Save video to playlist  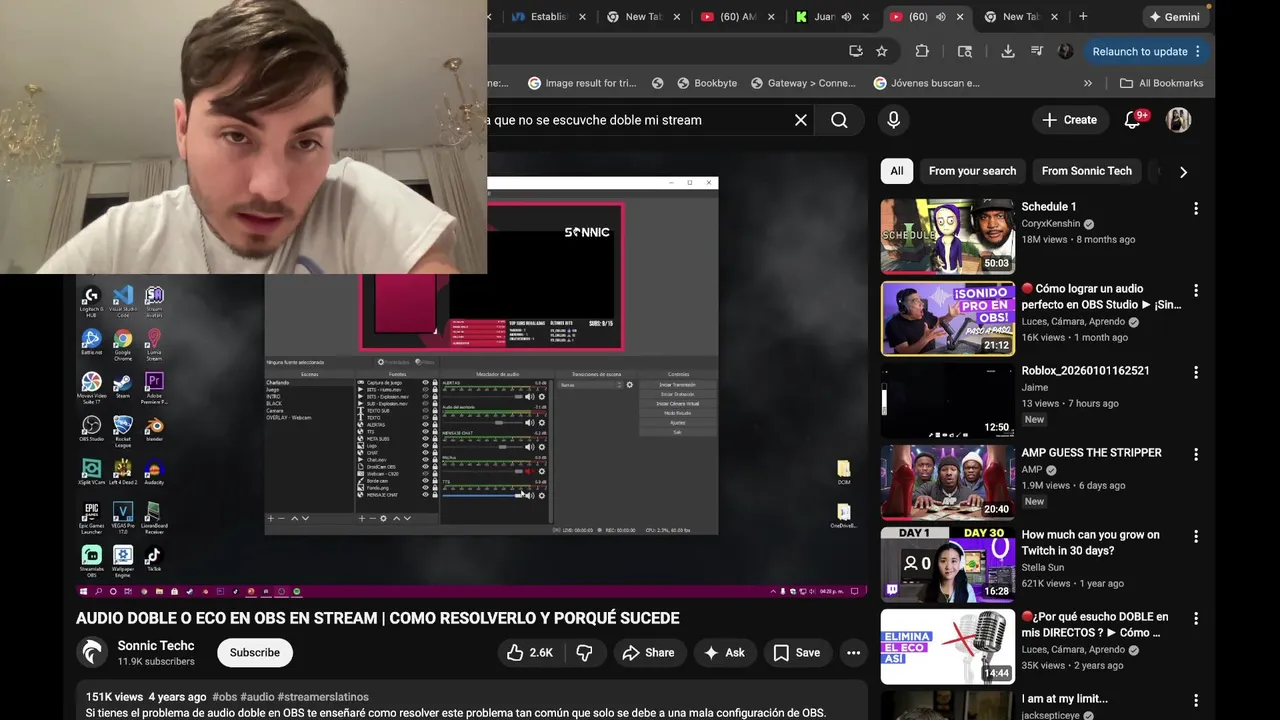[x=797, y=652]
